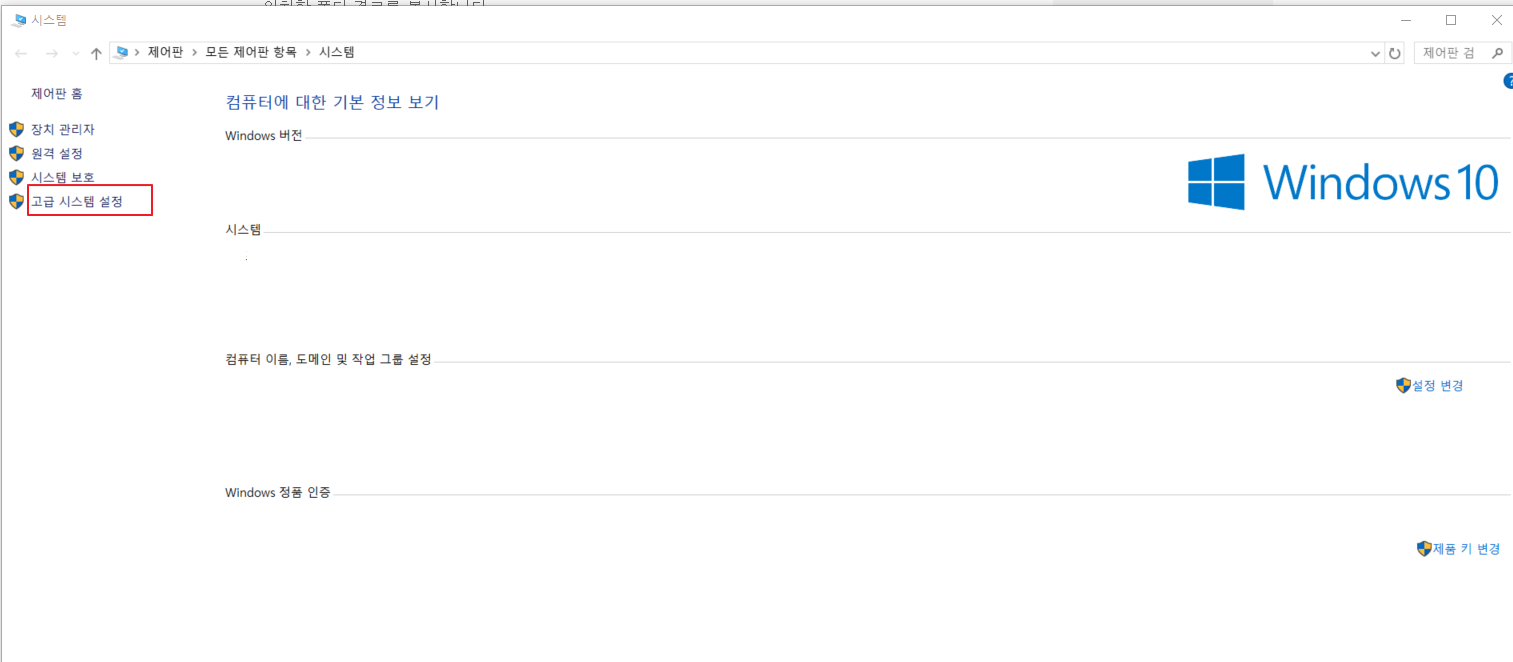Click the shield icon next to 장치 관리자
1513x662 pixels.
pyautogui.click(x=16, y=129)
